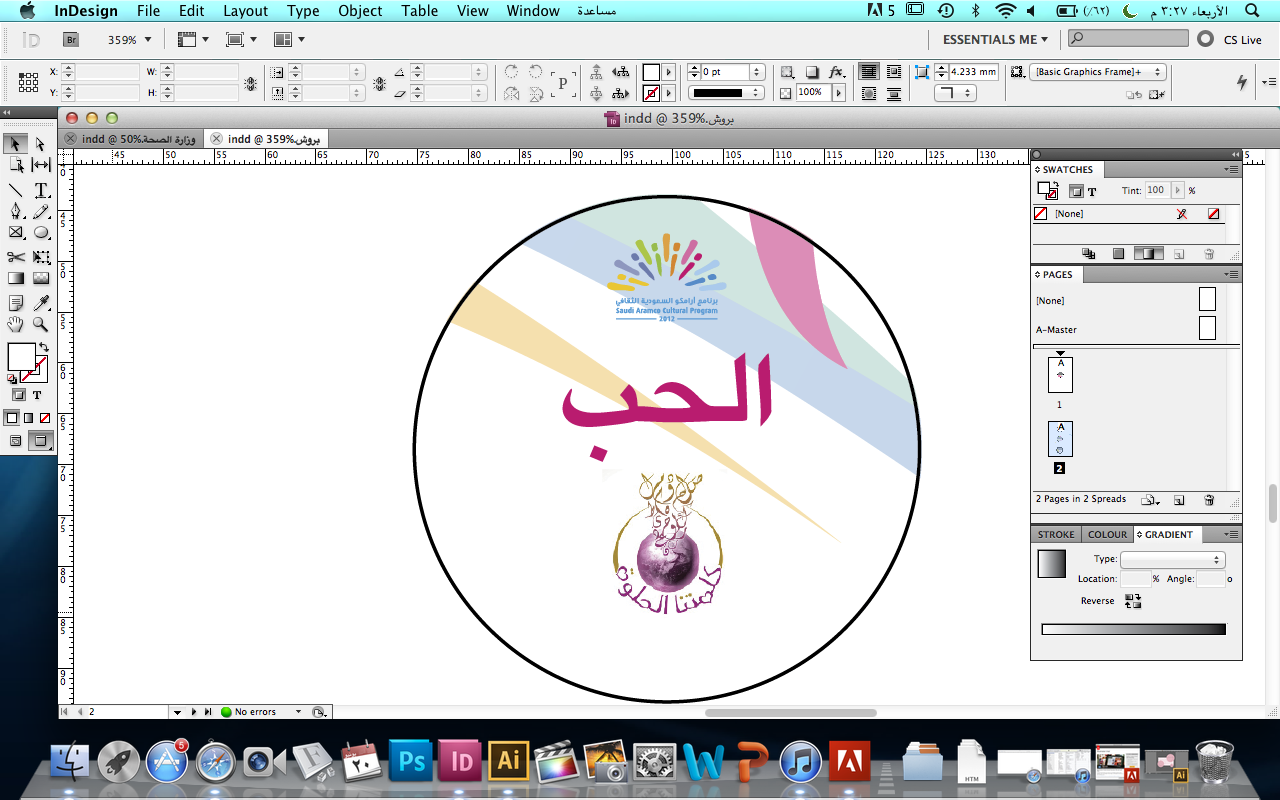Image resolution: width=1280 pixels, height=800 pixels.
Task: Select the Scissors tool
Action: tap(16, 257)
